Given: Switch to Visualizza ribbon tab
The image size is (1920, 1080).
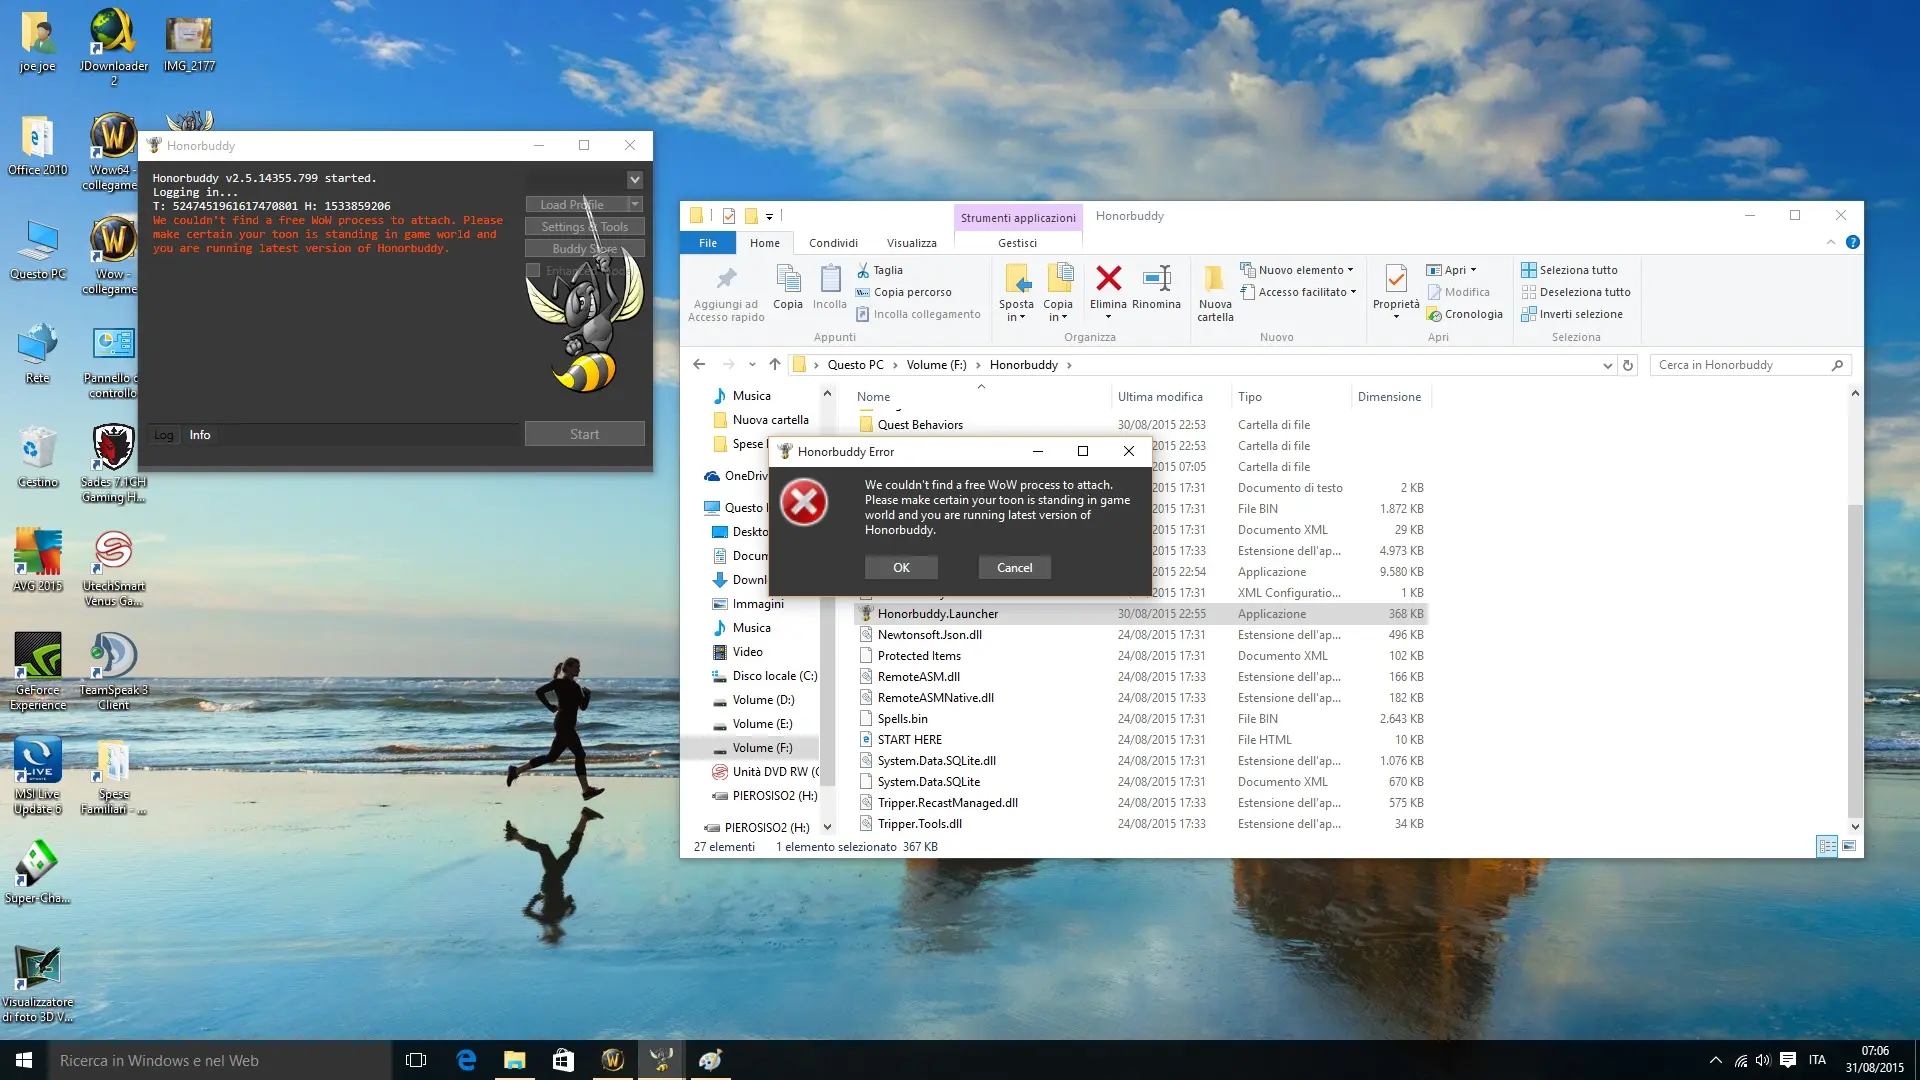Looking at the screenshot, I should pos(911,243).
